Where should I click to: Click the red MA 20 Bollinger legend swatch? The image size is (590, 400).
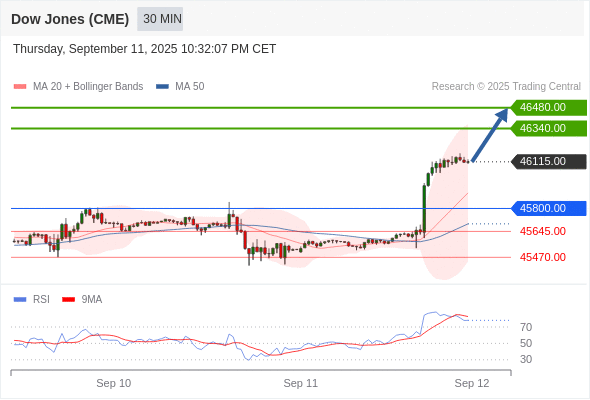coord(20,87)
